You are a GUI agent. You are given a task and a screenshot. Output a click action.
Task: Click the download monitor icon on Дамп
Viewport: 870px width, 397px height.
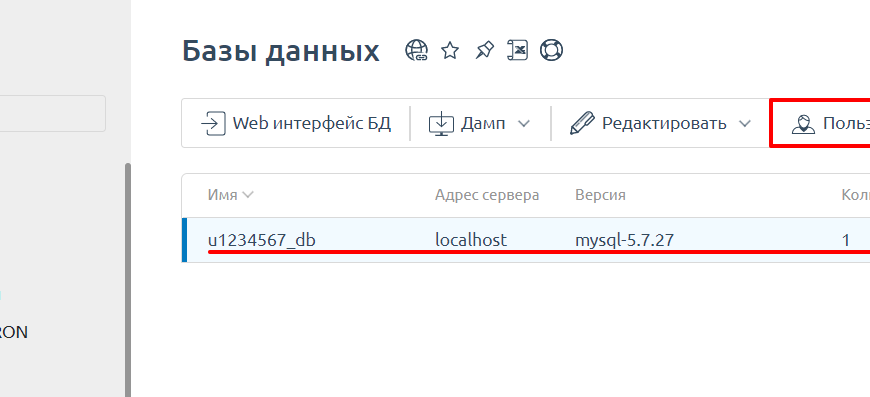click(442, 124)
